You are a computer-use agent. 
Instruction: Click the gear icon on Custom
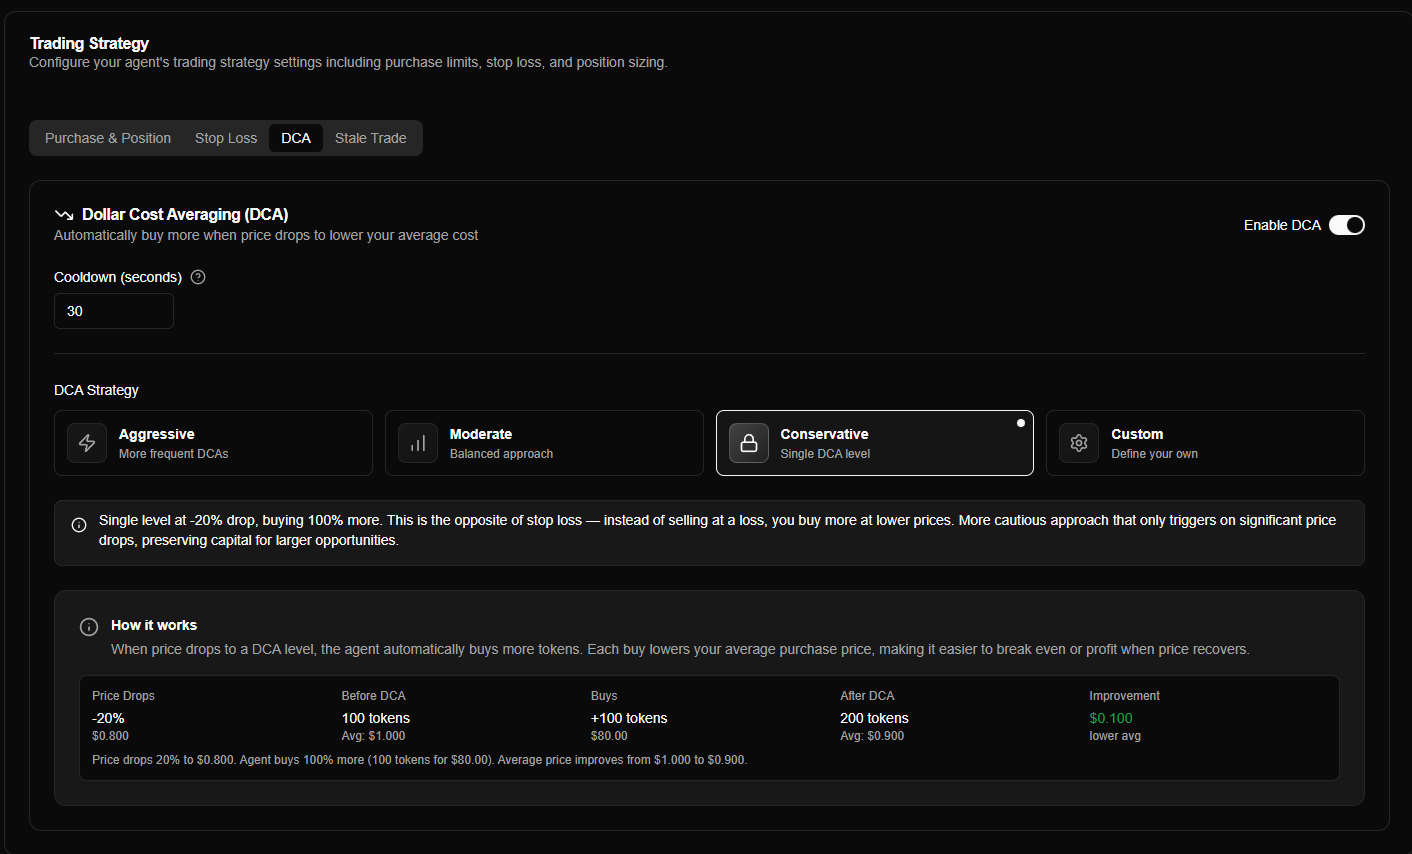coord(1079,443)
